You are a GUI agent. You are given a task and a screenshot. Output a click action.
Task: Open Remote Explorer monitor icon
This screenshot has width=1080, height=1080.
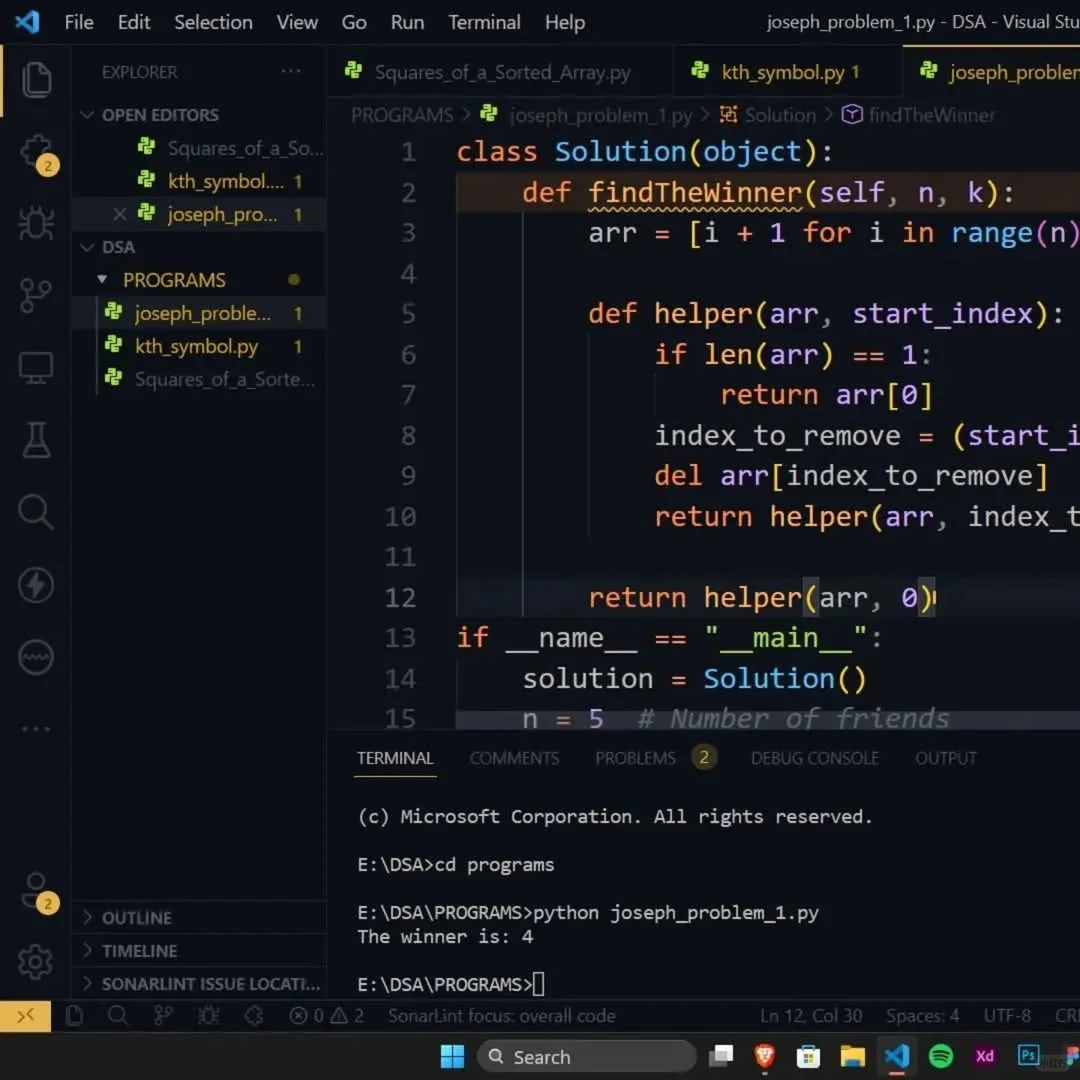(x=36, y=368)
